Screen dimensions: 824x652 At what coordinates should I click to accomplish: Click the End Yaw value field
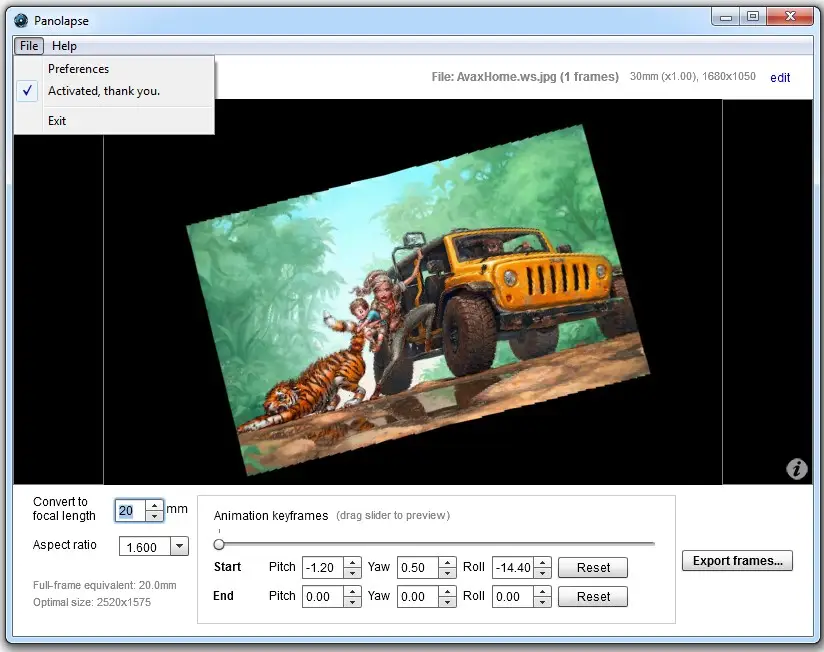pyautogui.click(x=418, y=596)
